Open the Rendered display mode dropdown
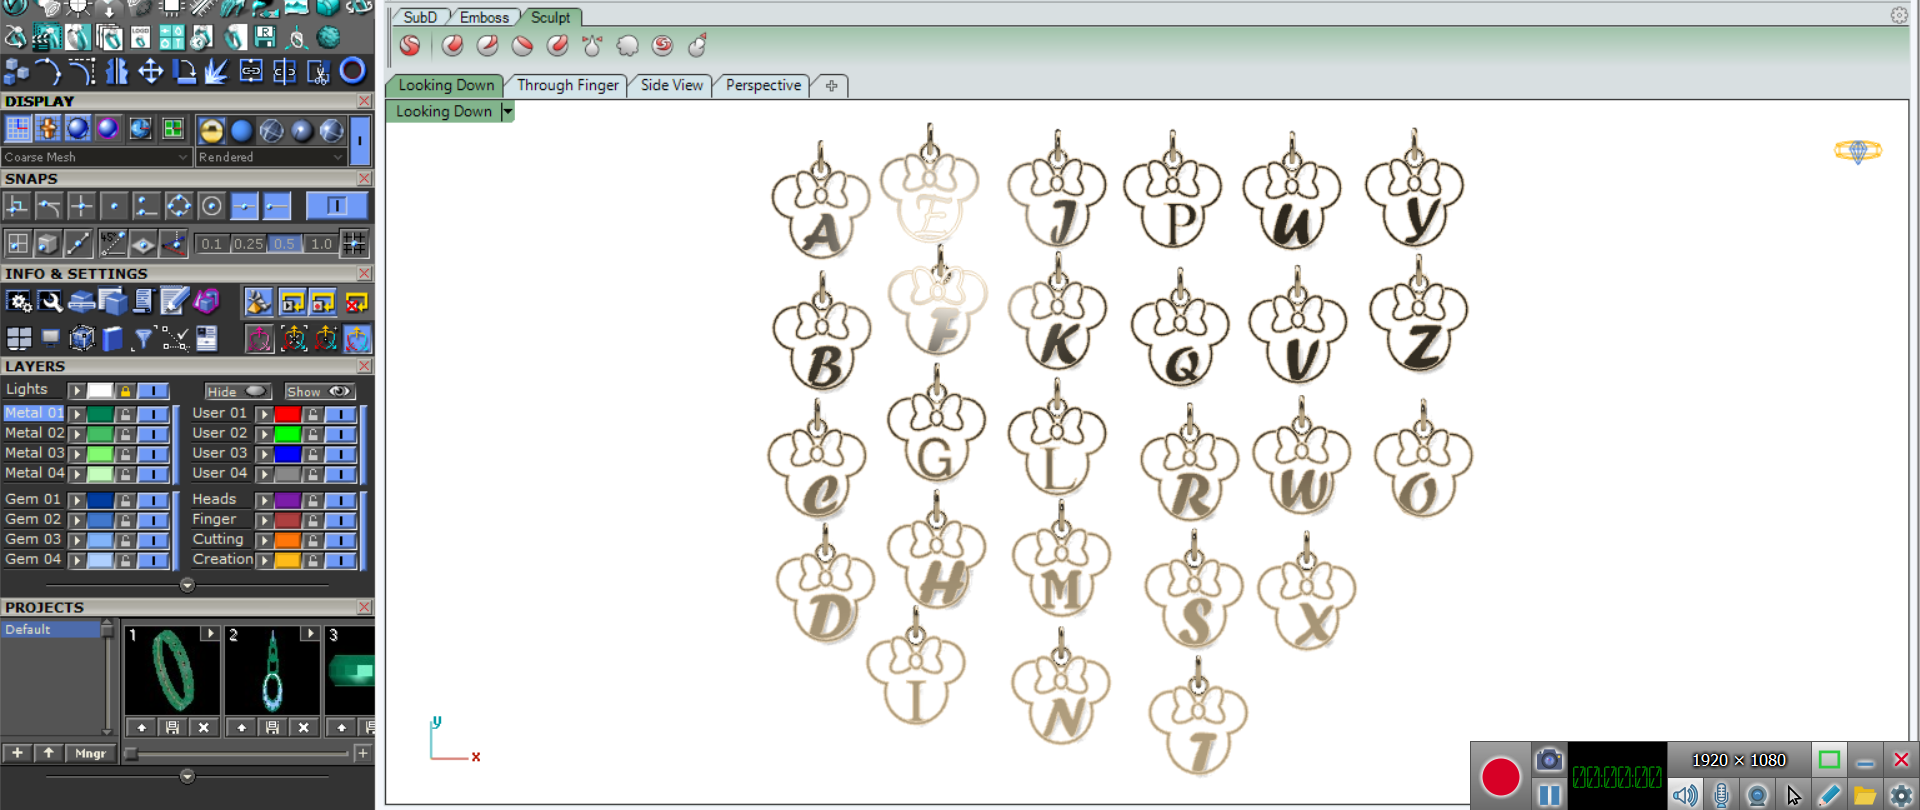The height and width of the screenshot is (810, 1920). tap(270, 157)
